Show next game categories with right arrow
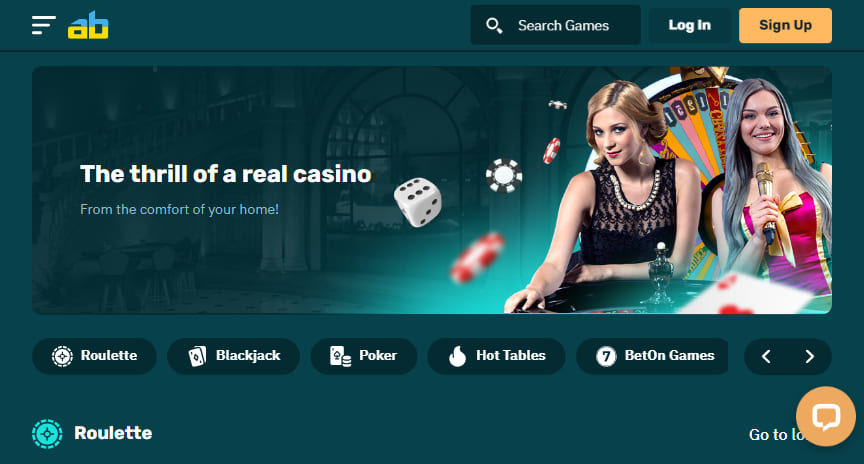Viewport: 864px width, 464px height. tap(809, 357)
